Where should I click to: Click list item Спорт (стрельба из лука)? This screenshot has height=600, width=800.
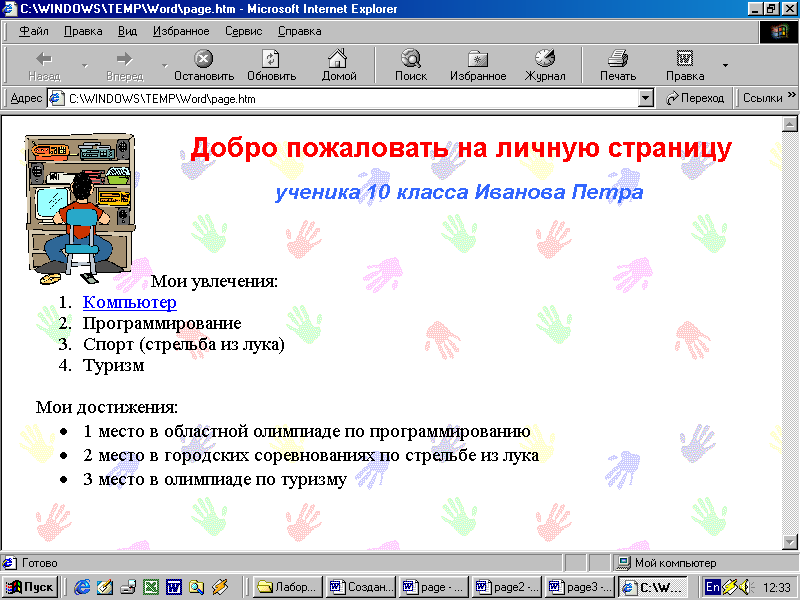(x=184, y=344)
